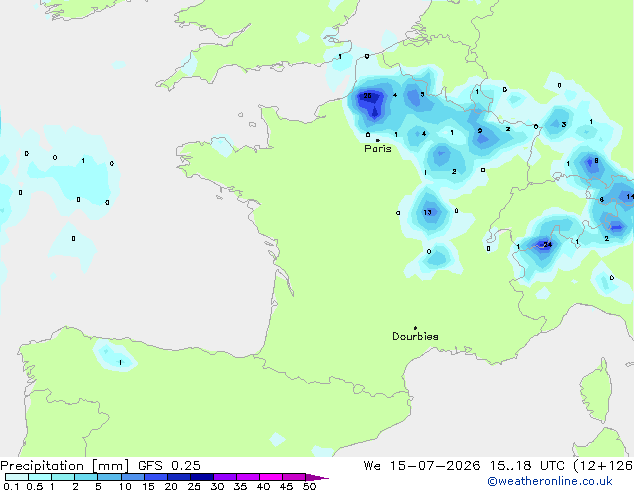Click the 24 mm value near the Alps
634x490 pixels.
[x=547, y=245]
